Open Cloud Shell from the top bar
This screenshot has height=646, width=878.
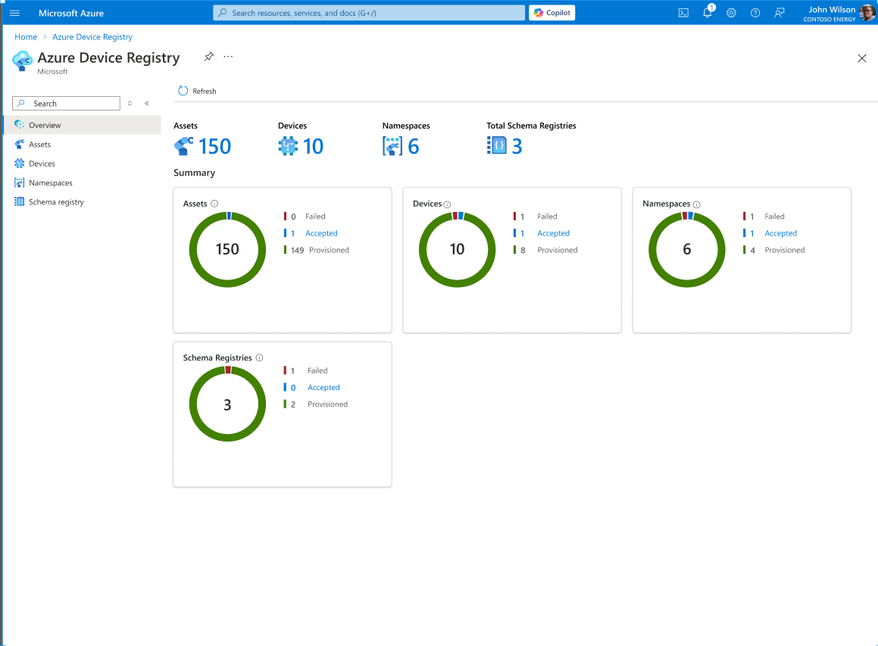(683, 13)
